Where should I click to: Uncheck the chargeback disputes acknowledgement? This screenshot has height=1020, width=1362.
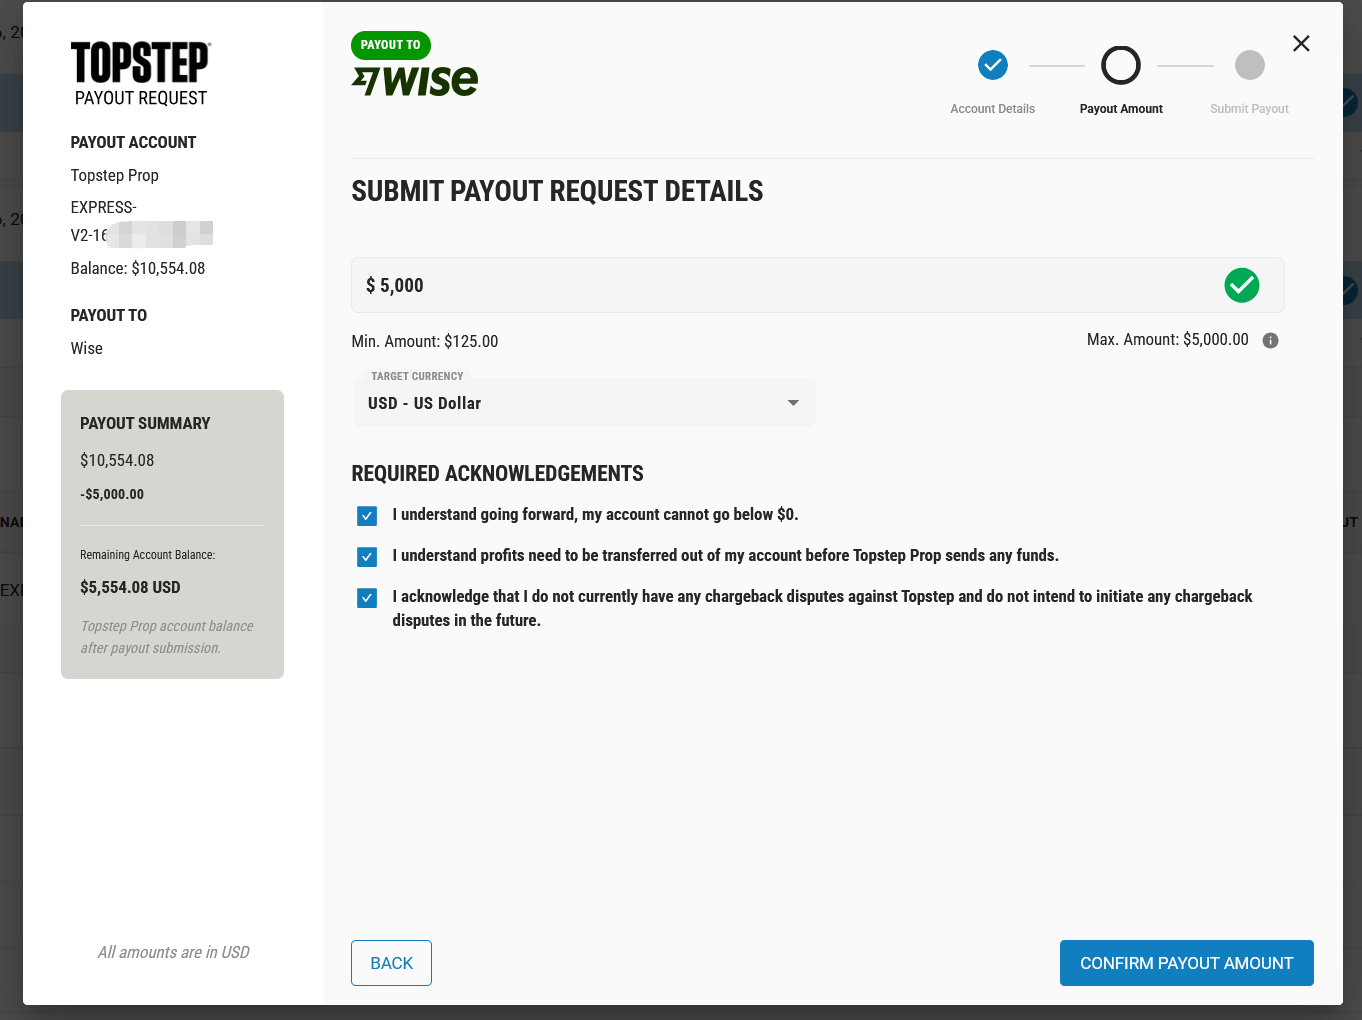coord(367,598)
